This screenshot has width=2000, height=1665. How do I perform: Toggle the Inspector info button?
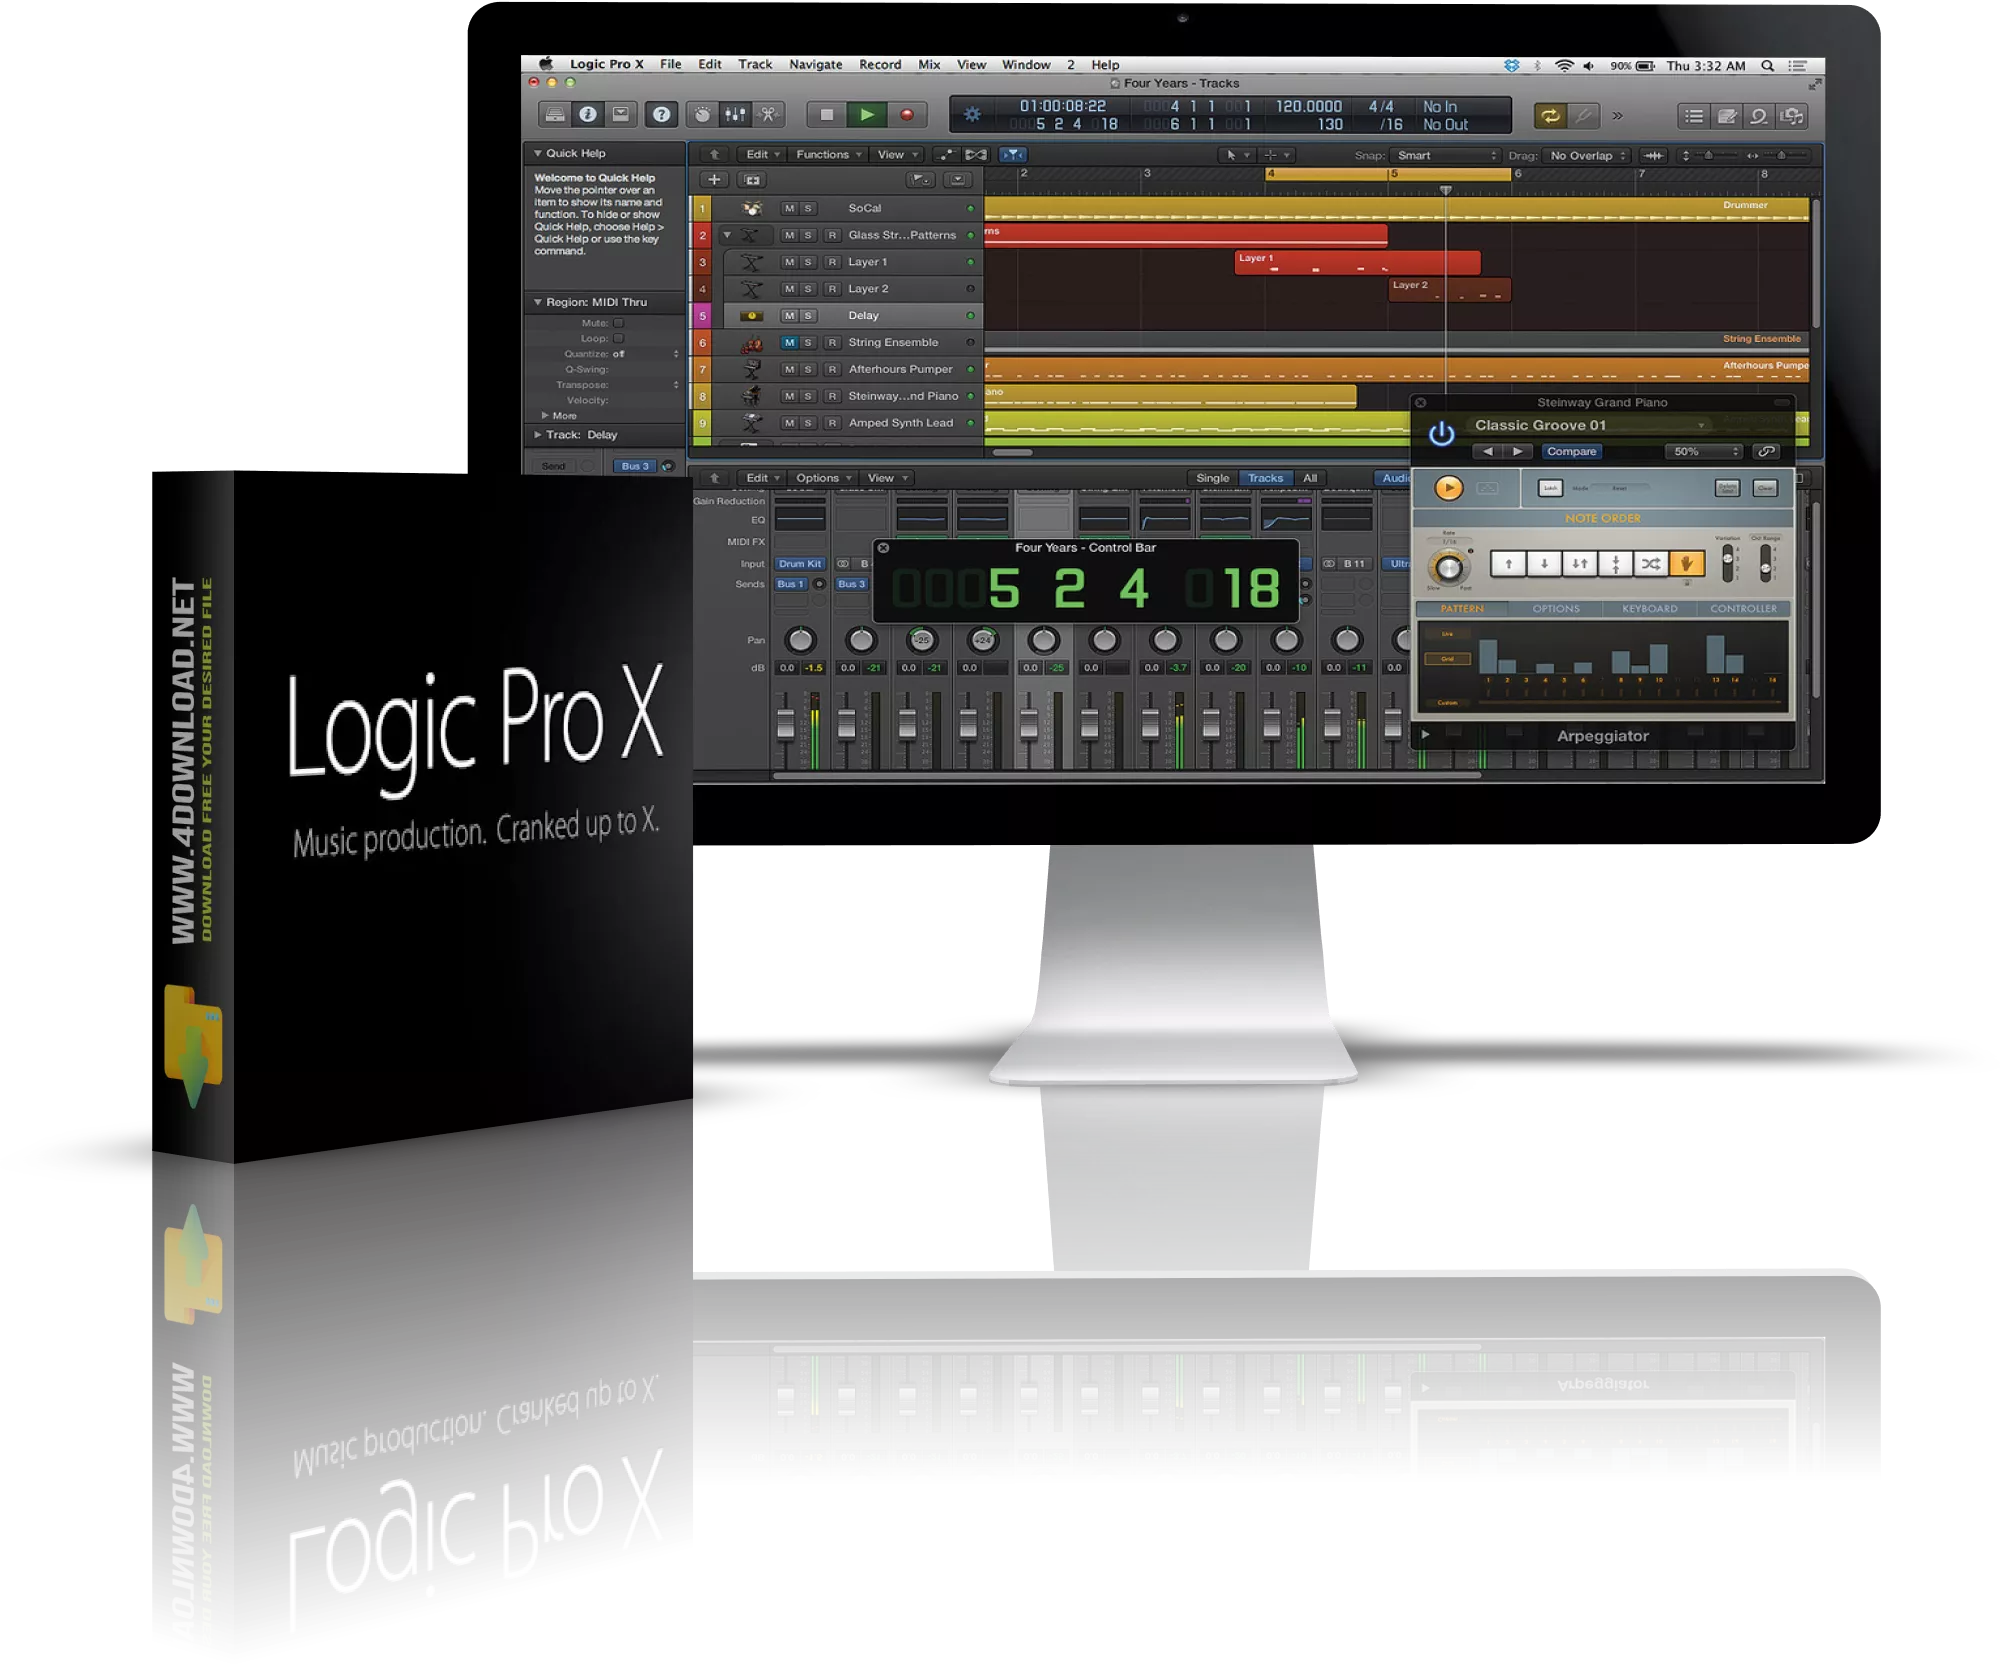coord(588,115)
